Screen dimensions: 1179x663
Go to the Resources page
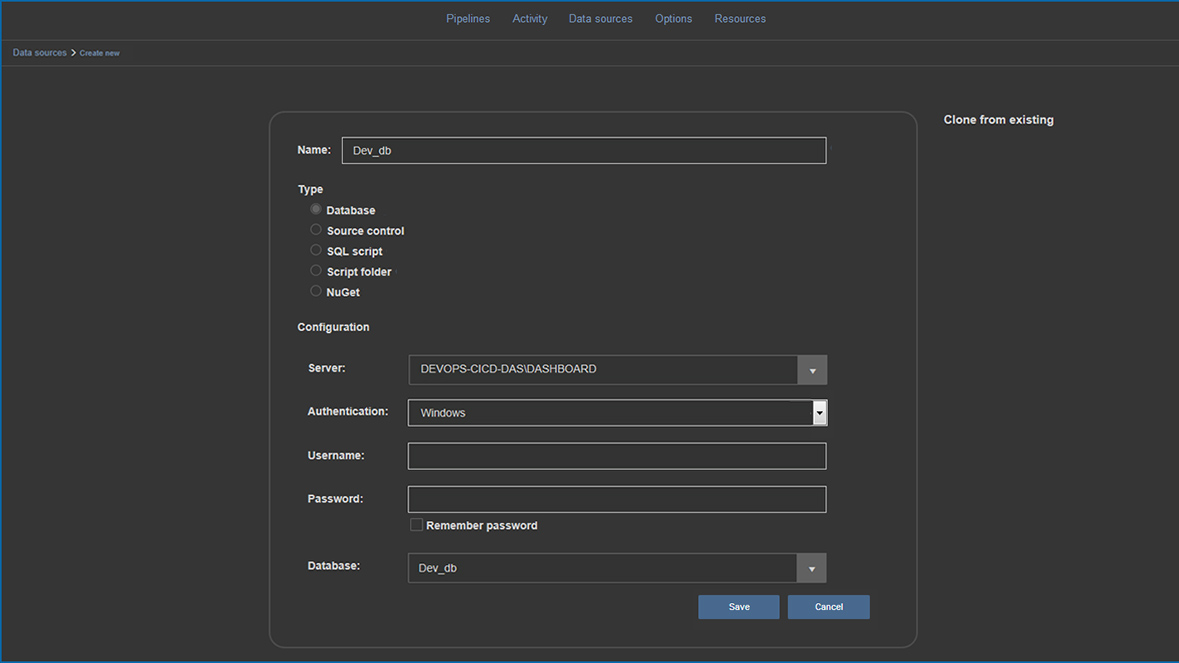click(x=740, y=18)
